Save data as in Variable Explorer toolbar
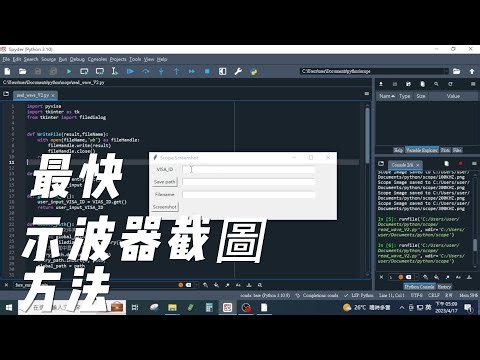 409,84
